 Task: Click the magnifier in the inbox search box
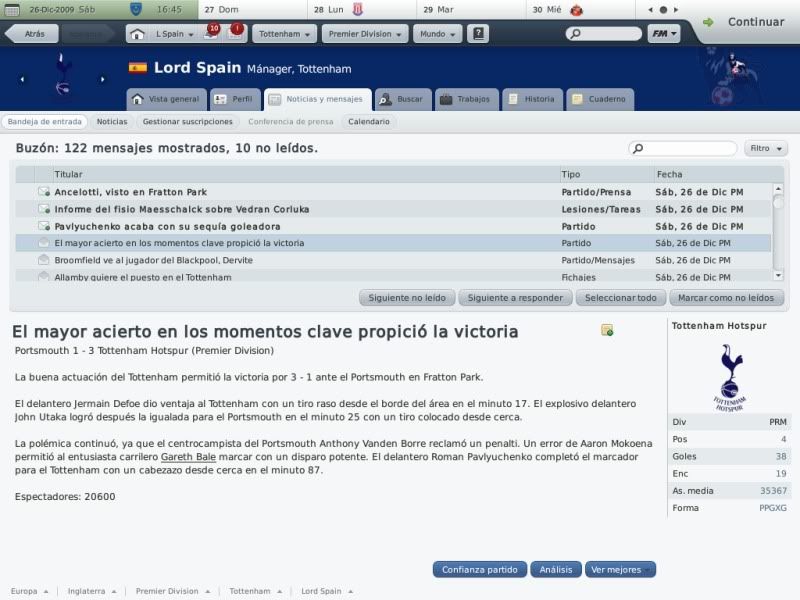point(638,148)
